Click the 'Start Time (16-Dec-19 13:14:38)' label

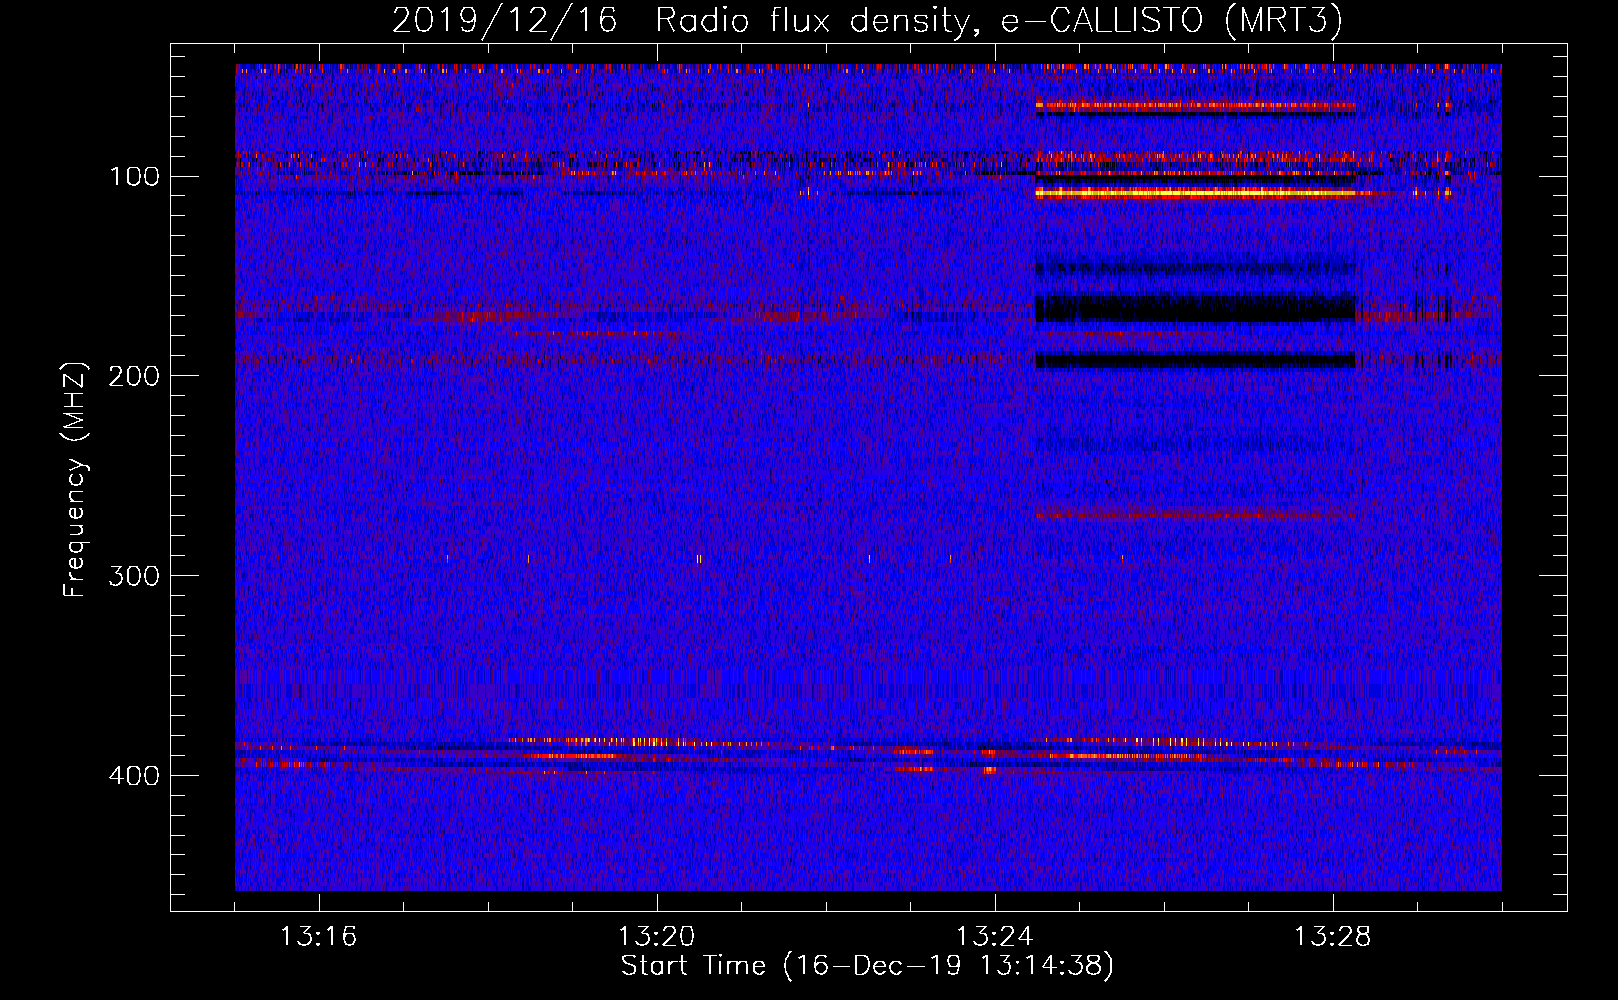(x=867, y=966)
